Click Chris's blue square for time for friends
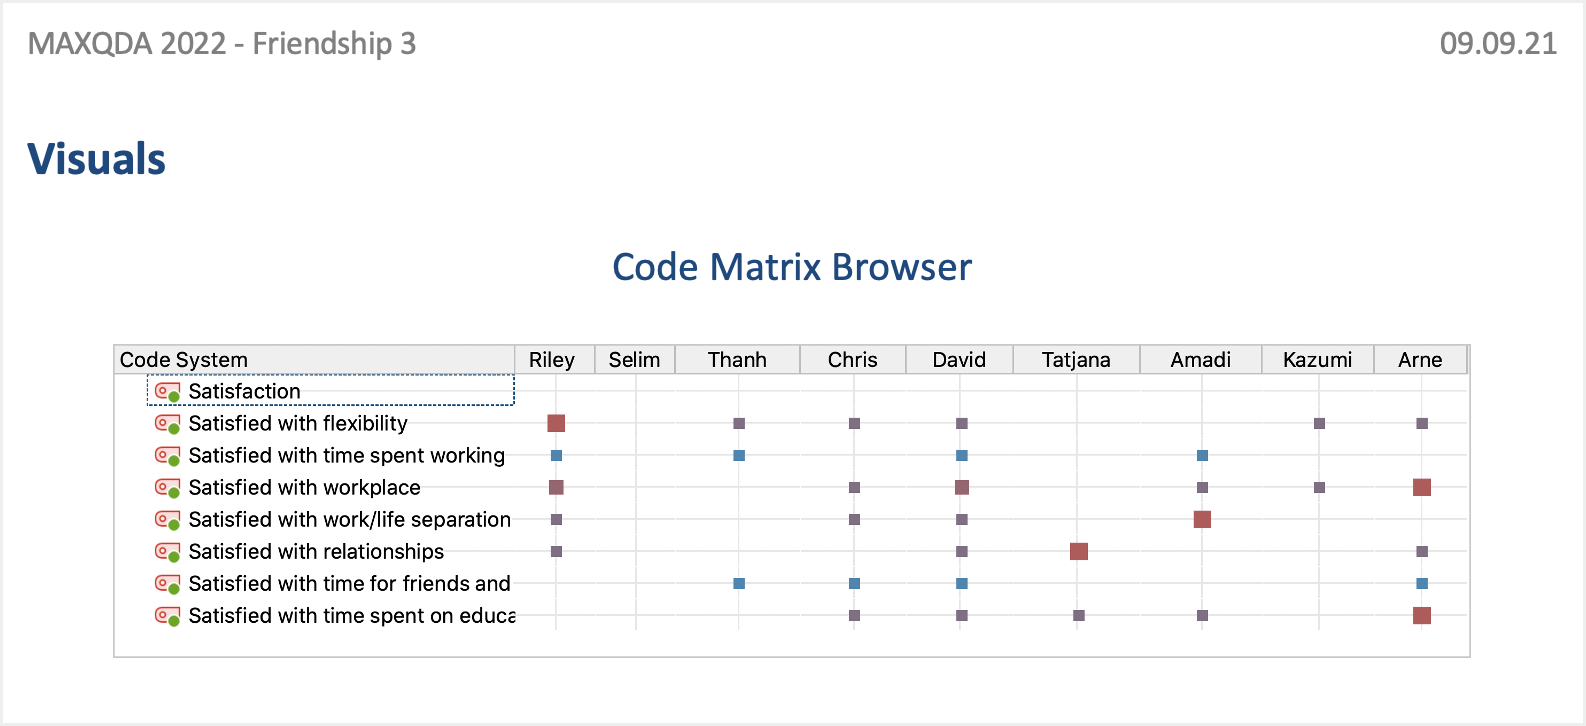 tap(854, 583)
